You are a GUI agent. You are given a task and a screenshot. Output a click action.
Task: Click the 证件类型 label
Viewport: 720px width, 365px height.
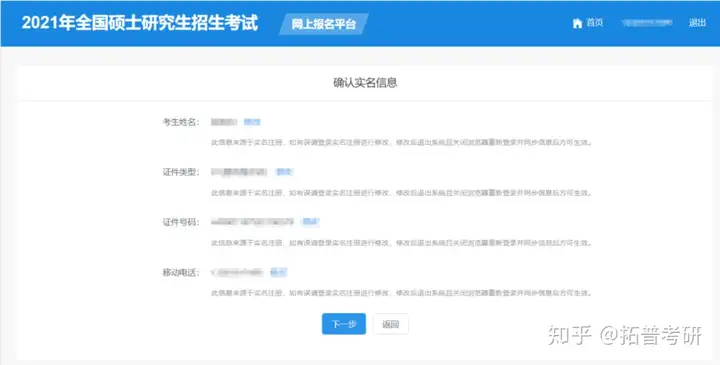[x=181, y=172]
